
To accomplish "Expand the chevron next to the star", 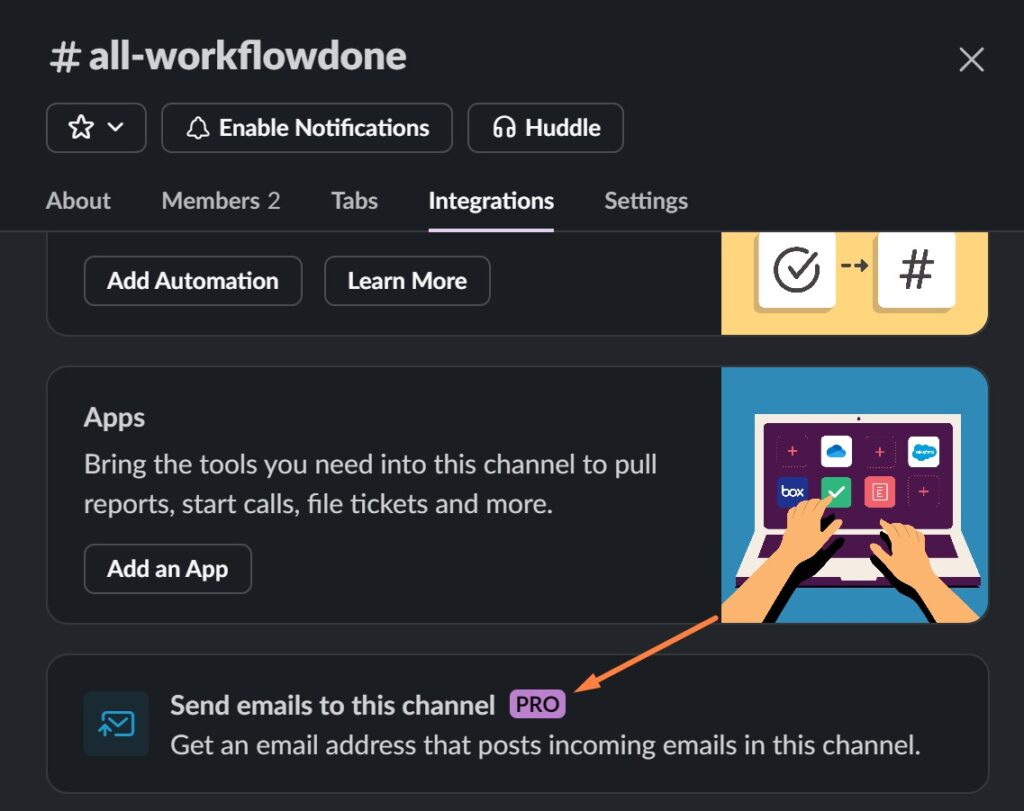I will 115,128.
